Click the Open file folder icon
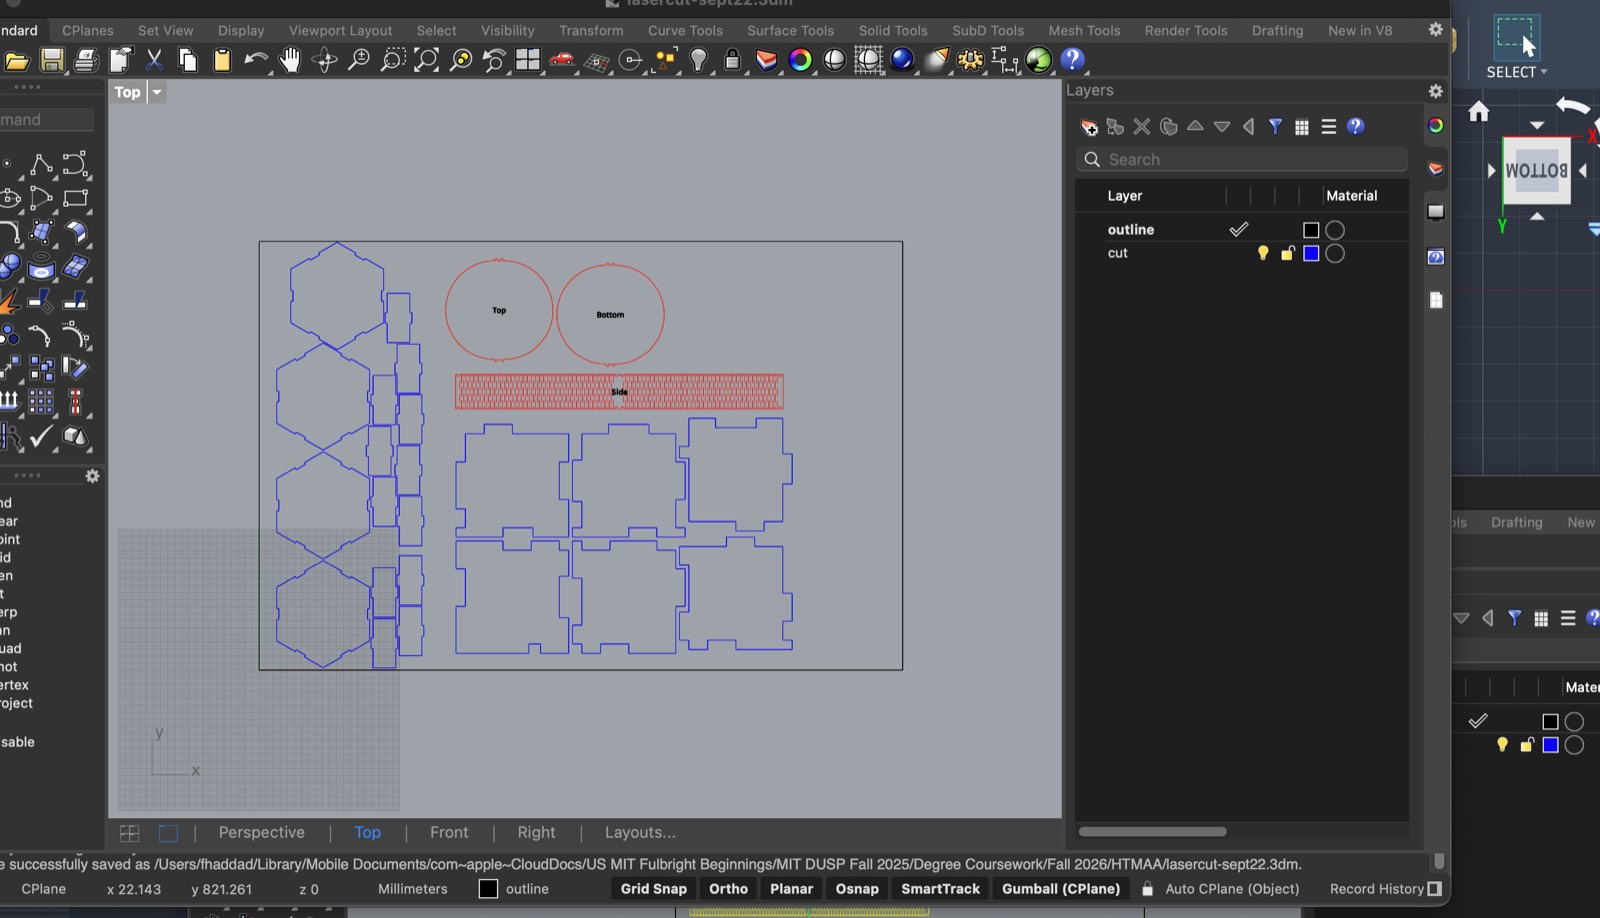This screenshot has height=918, width=1600. click(x=17, y=61)
